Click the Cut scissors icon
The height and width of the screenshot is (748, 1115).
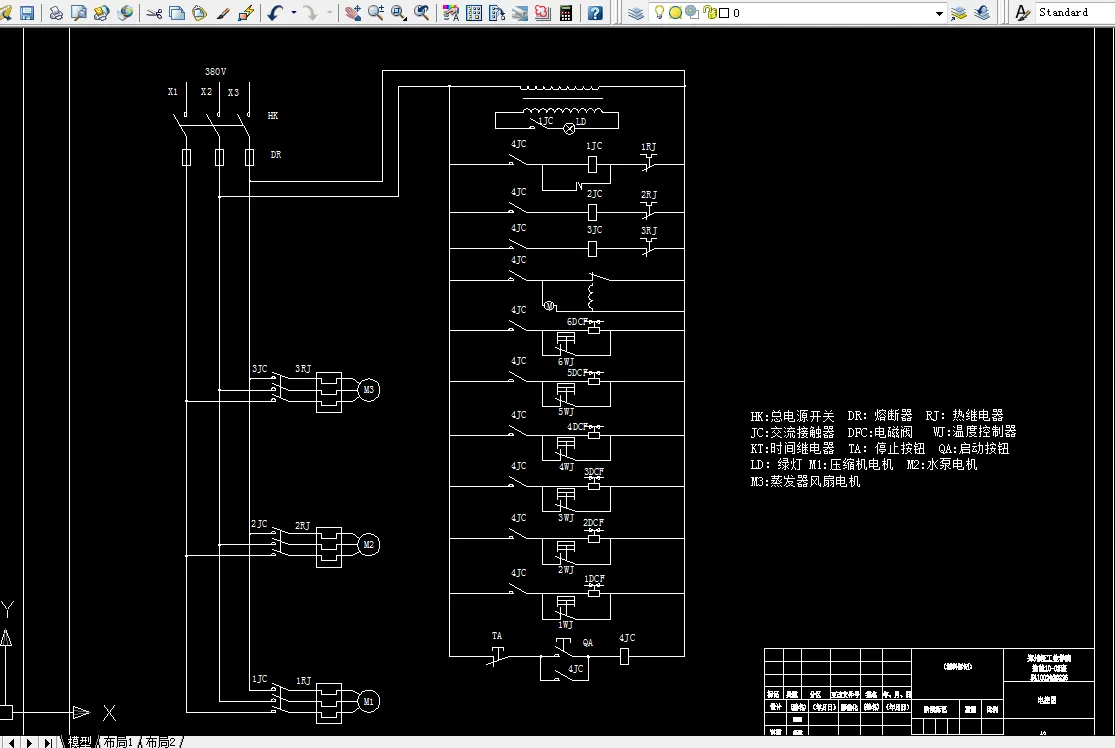(154, 13)
